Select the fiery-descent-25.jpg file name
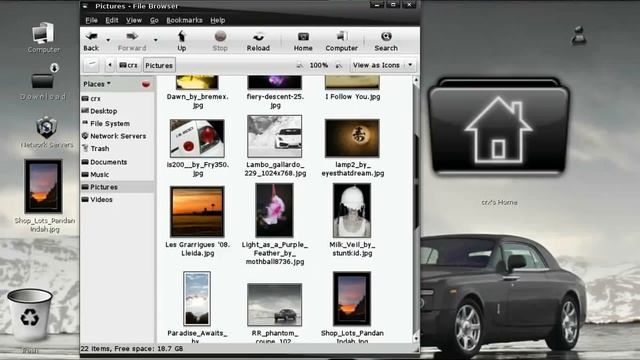This screenshot has height=360, width=640. coord(275,101)
